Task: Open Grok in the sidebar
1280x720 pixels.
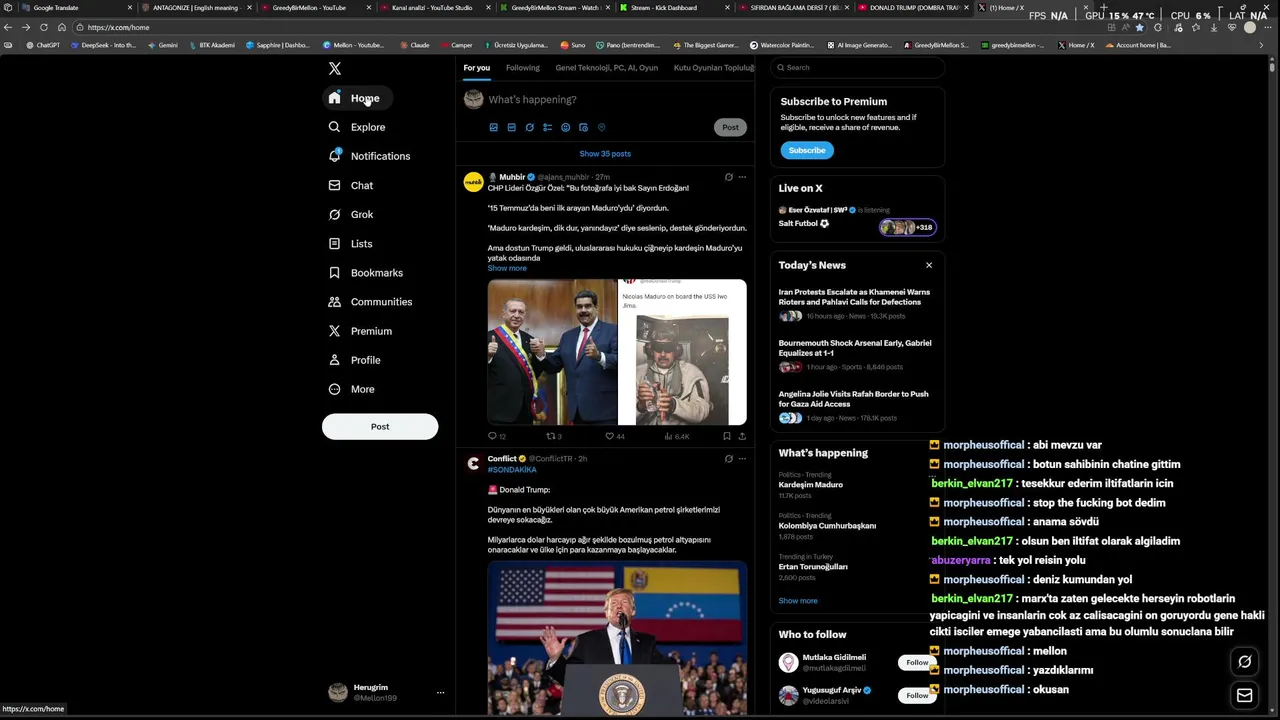Action: tap(351, 214)
